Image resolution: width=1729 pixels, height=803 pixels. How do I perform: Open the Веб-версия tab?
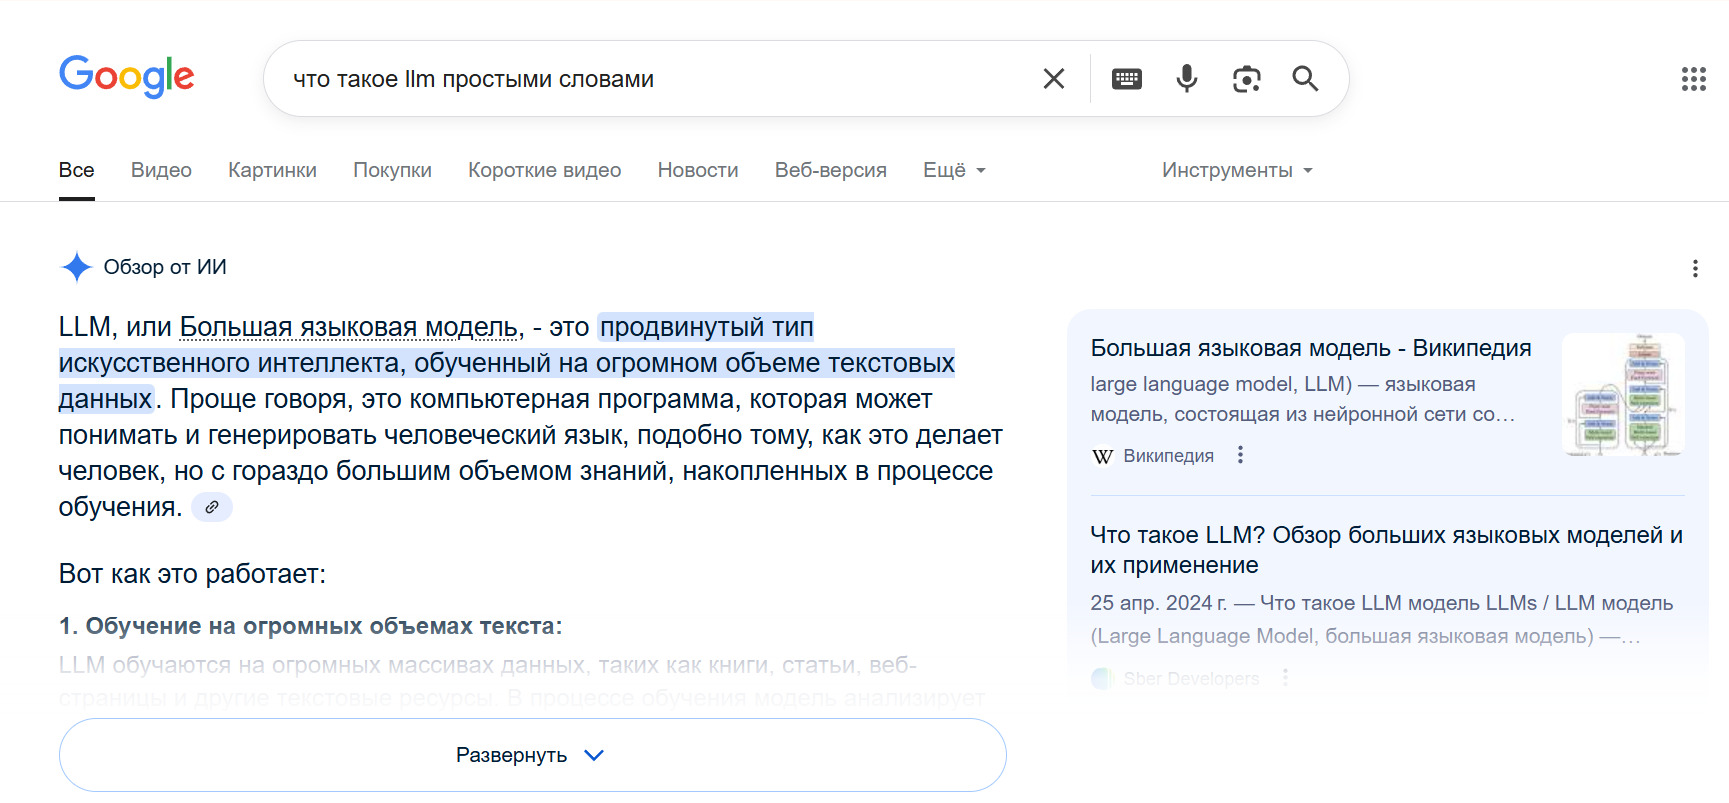831,170
